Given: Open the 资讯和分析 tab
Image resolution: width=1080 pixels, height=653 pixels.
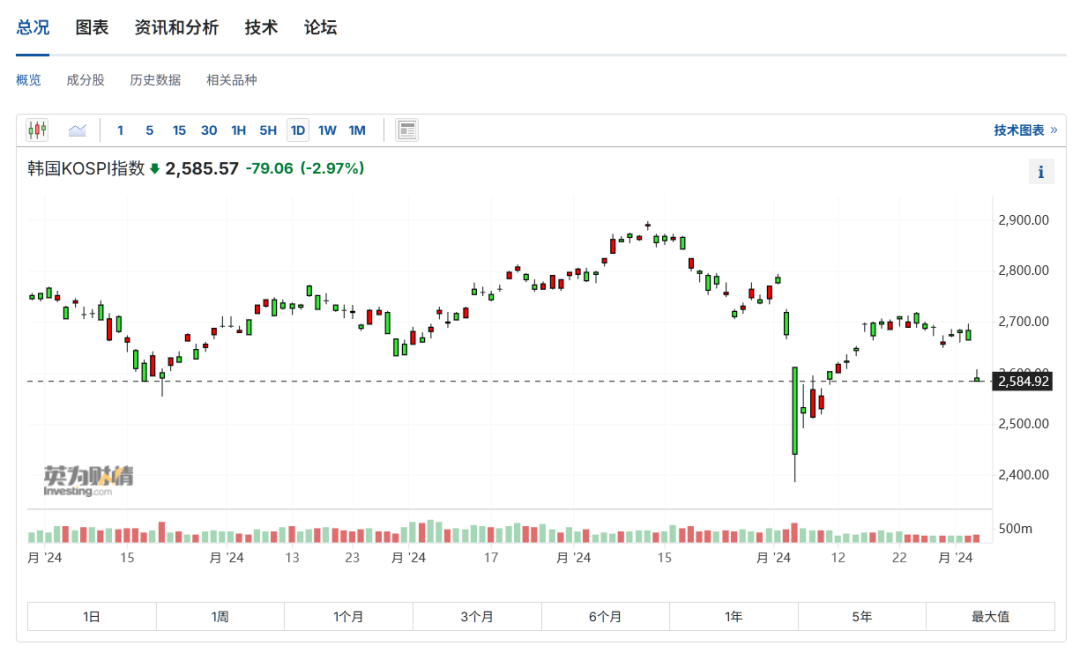Looking at the screenshot, I should pyautogui.click(x=176, y=28).
